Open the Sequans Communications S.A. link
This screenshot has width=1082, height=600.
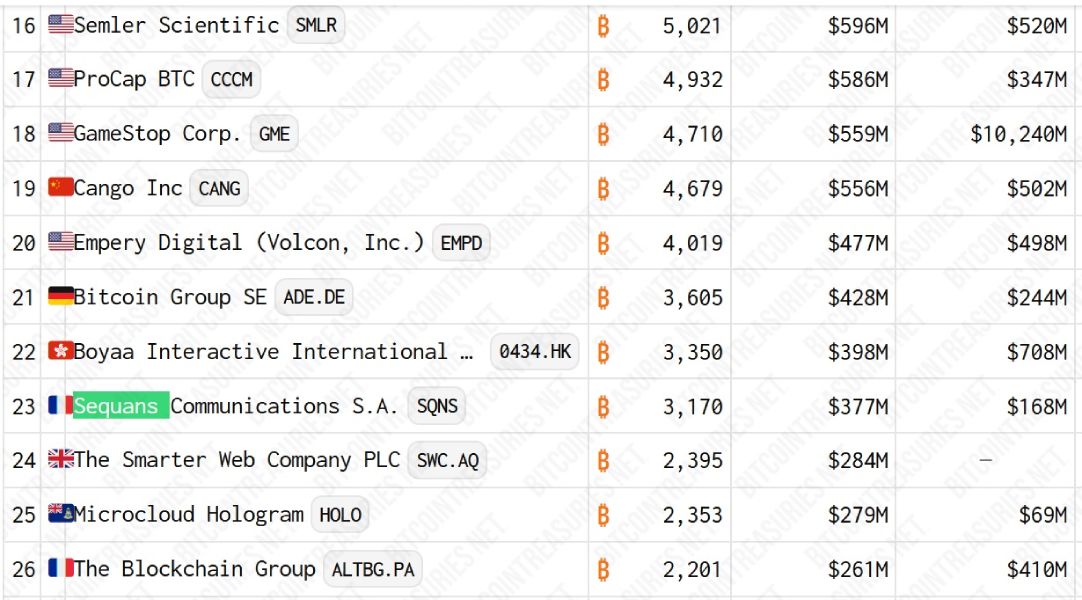(236, 406)
